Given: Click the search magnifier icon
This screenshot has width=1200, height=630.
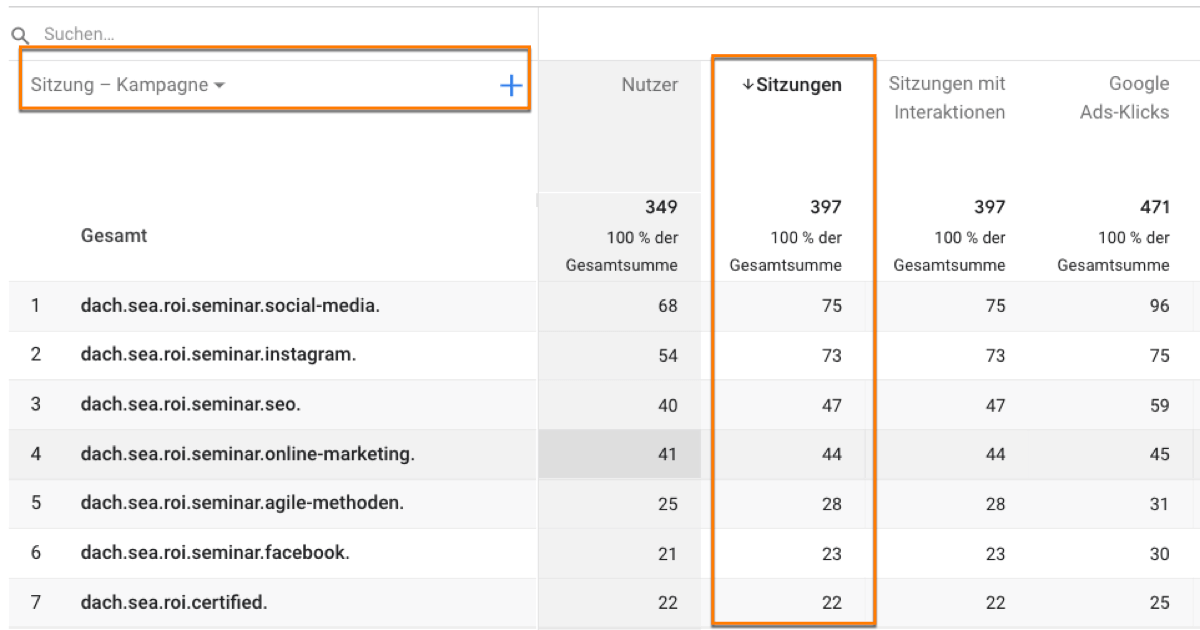Looking at the screenshot, I should 18,33.
